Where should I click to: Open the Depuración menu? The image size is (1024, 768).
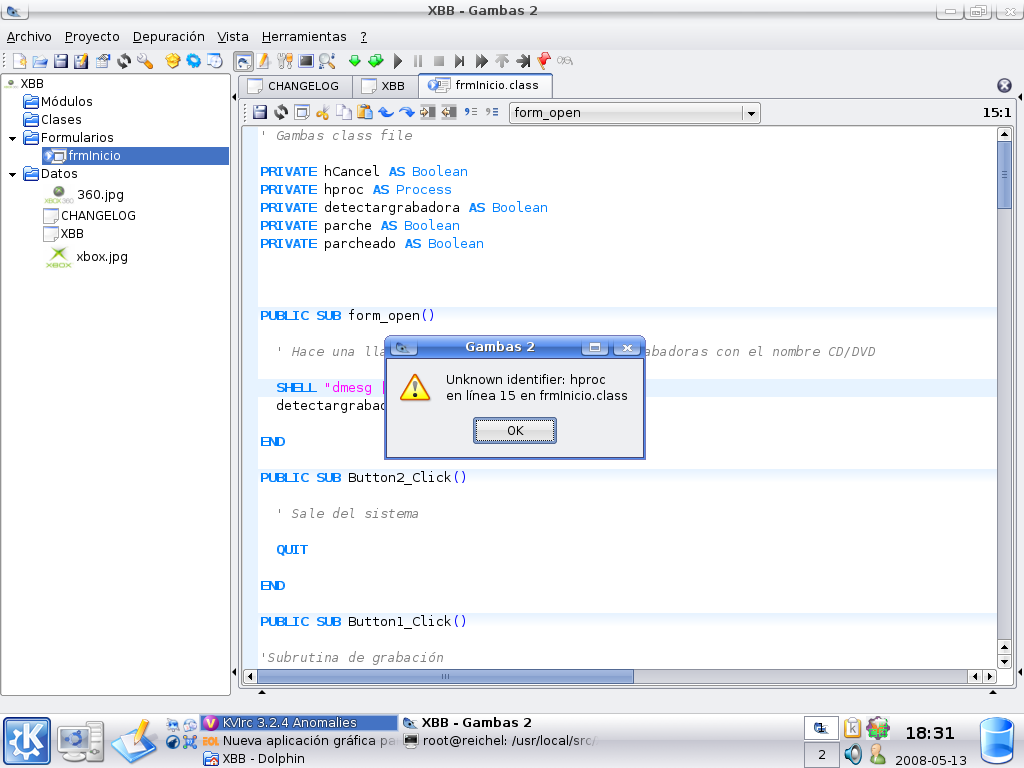coord(168,36)
